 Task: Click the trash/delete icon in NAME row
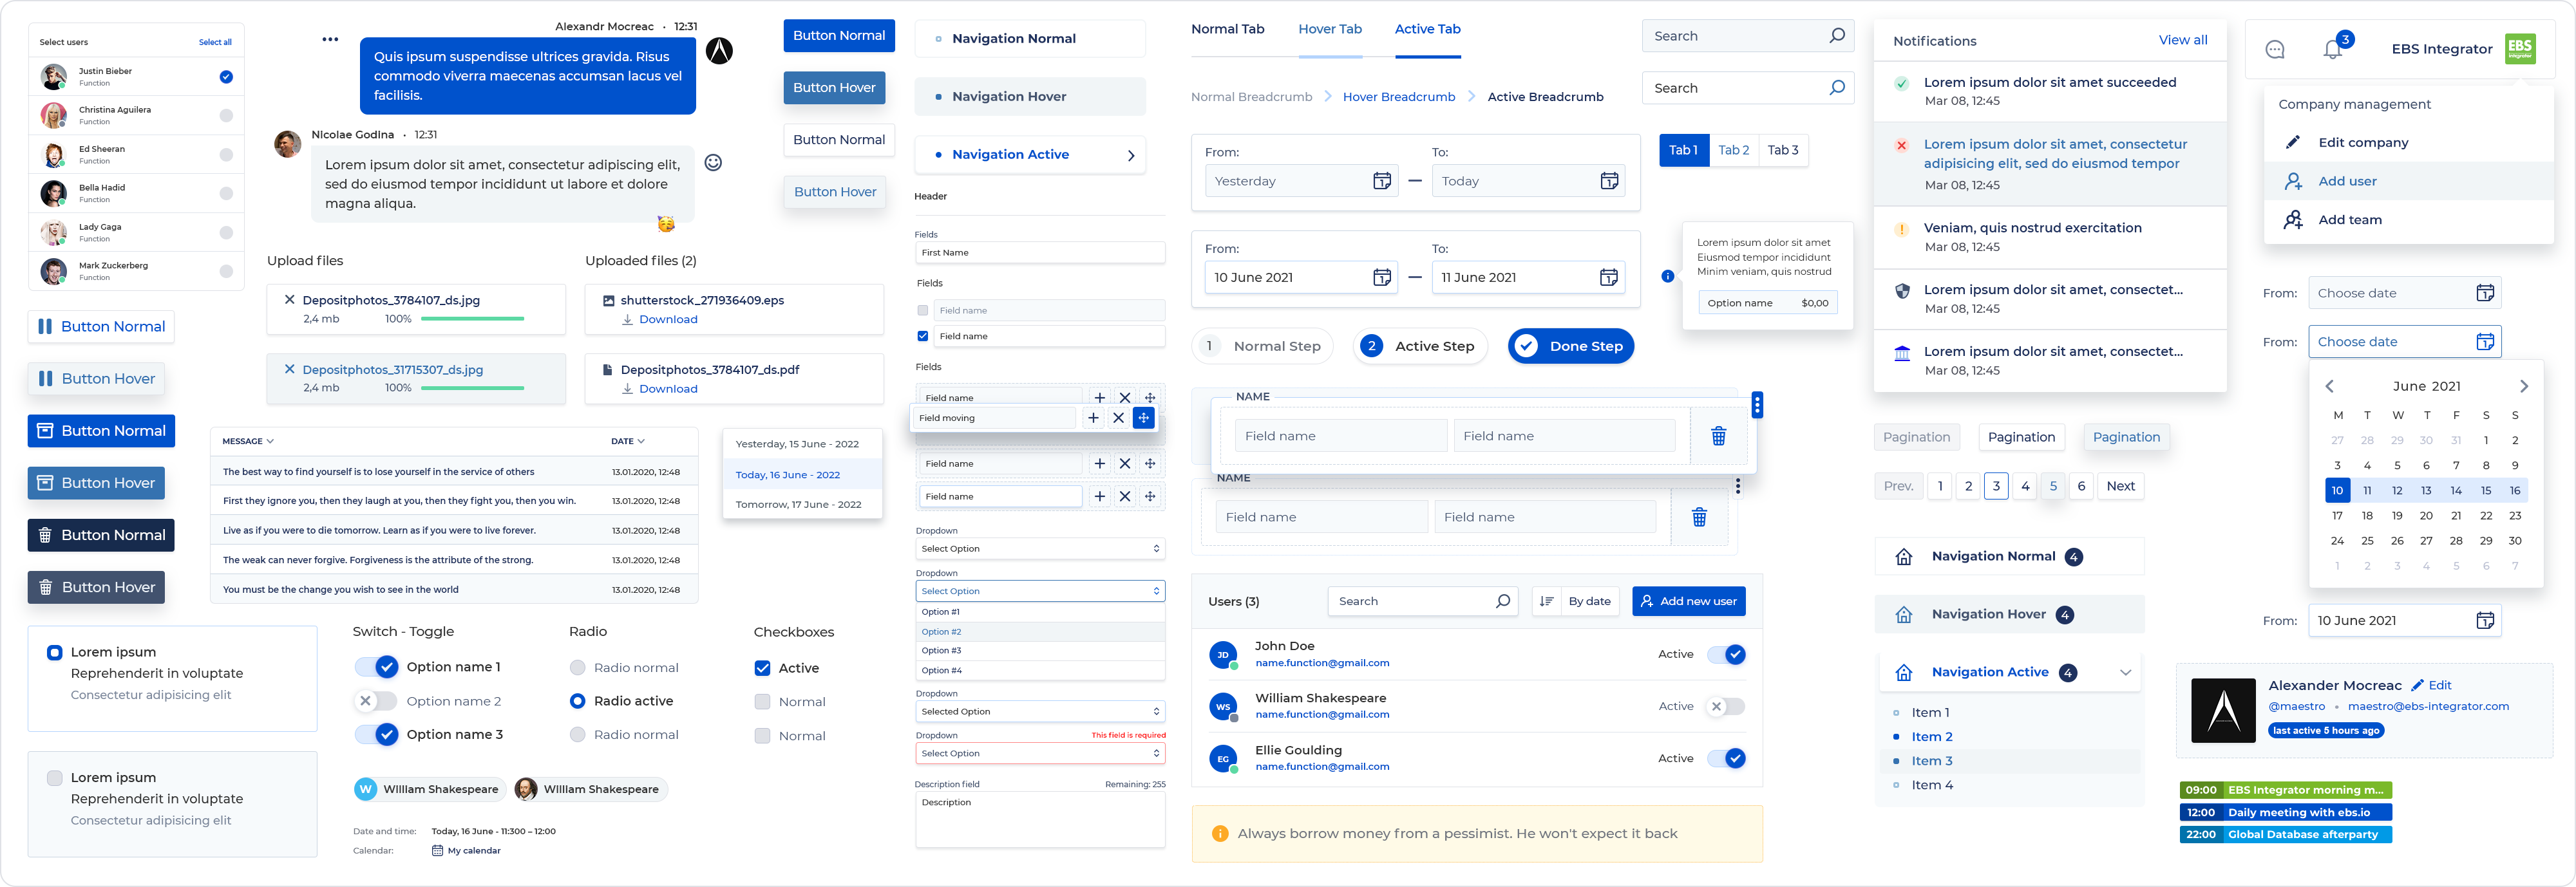[1721, 435]
